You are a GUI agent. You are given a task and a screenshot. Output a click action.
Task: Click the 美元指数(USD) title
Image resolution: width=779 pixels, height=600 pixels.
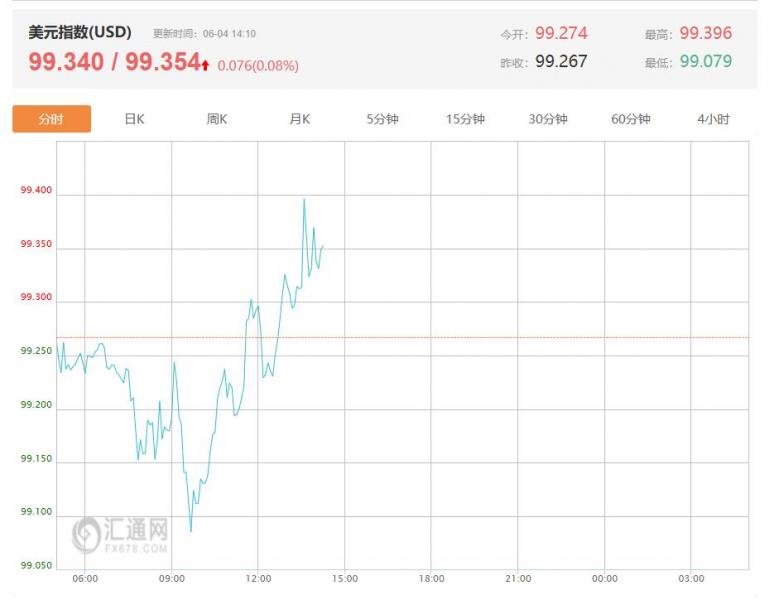tap(80, 32)
